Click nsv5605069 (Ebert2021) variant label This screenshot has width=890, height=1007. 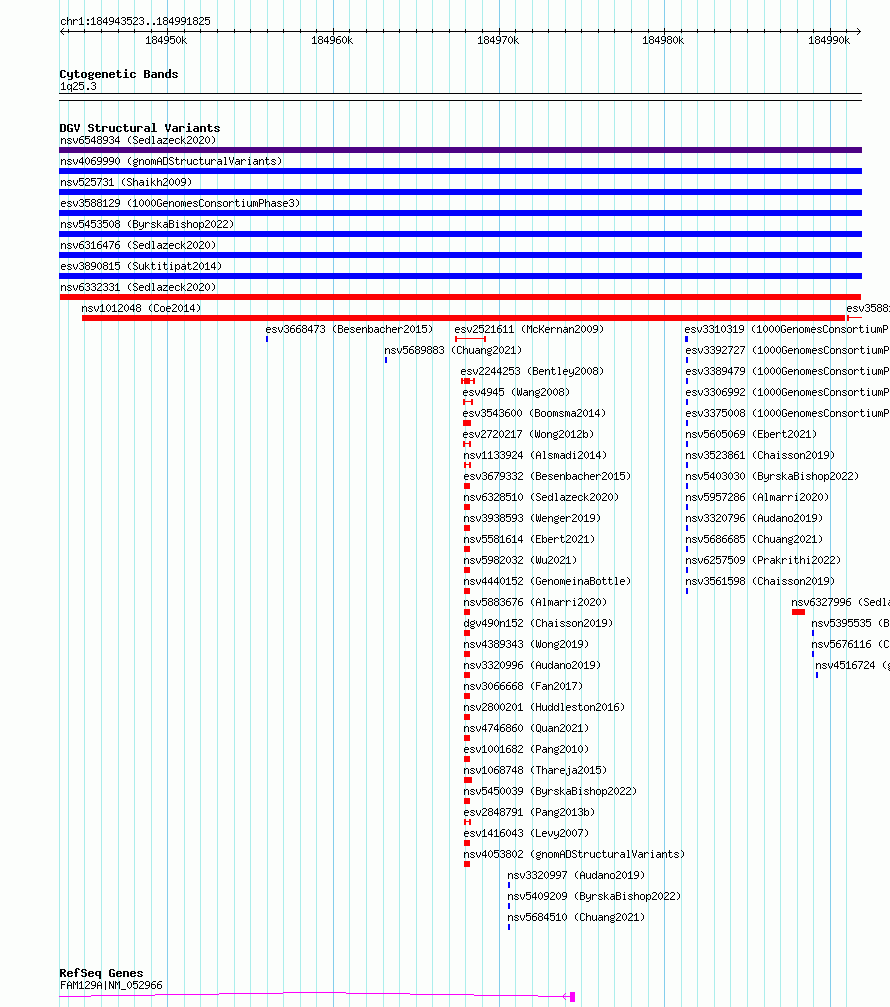pos(751,434)
